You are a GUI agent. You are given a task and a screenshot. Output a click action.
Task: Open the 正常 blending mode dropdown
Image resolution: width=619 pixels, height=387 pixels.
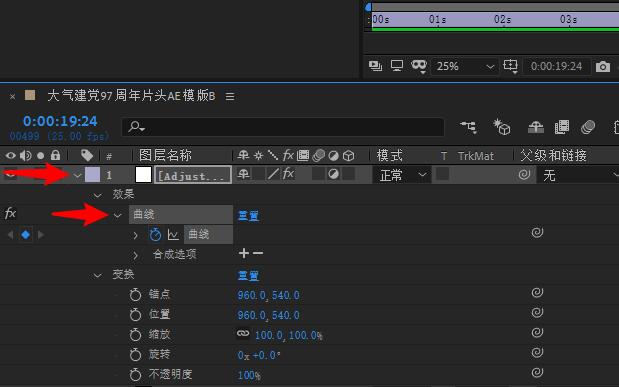coord(401,175)
